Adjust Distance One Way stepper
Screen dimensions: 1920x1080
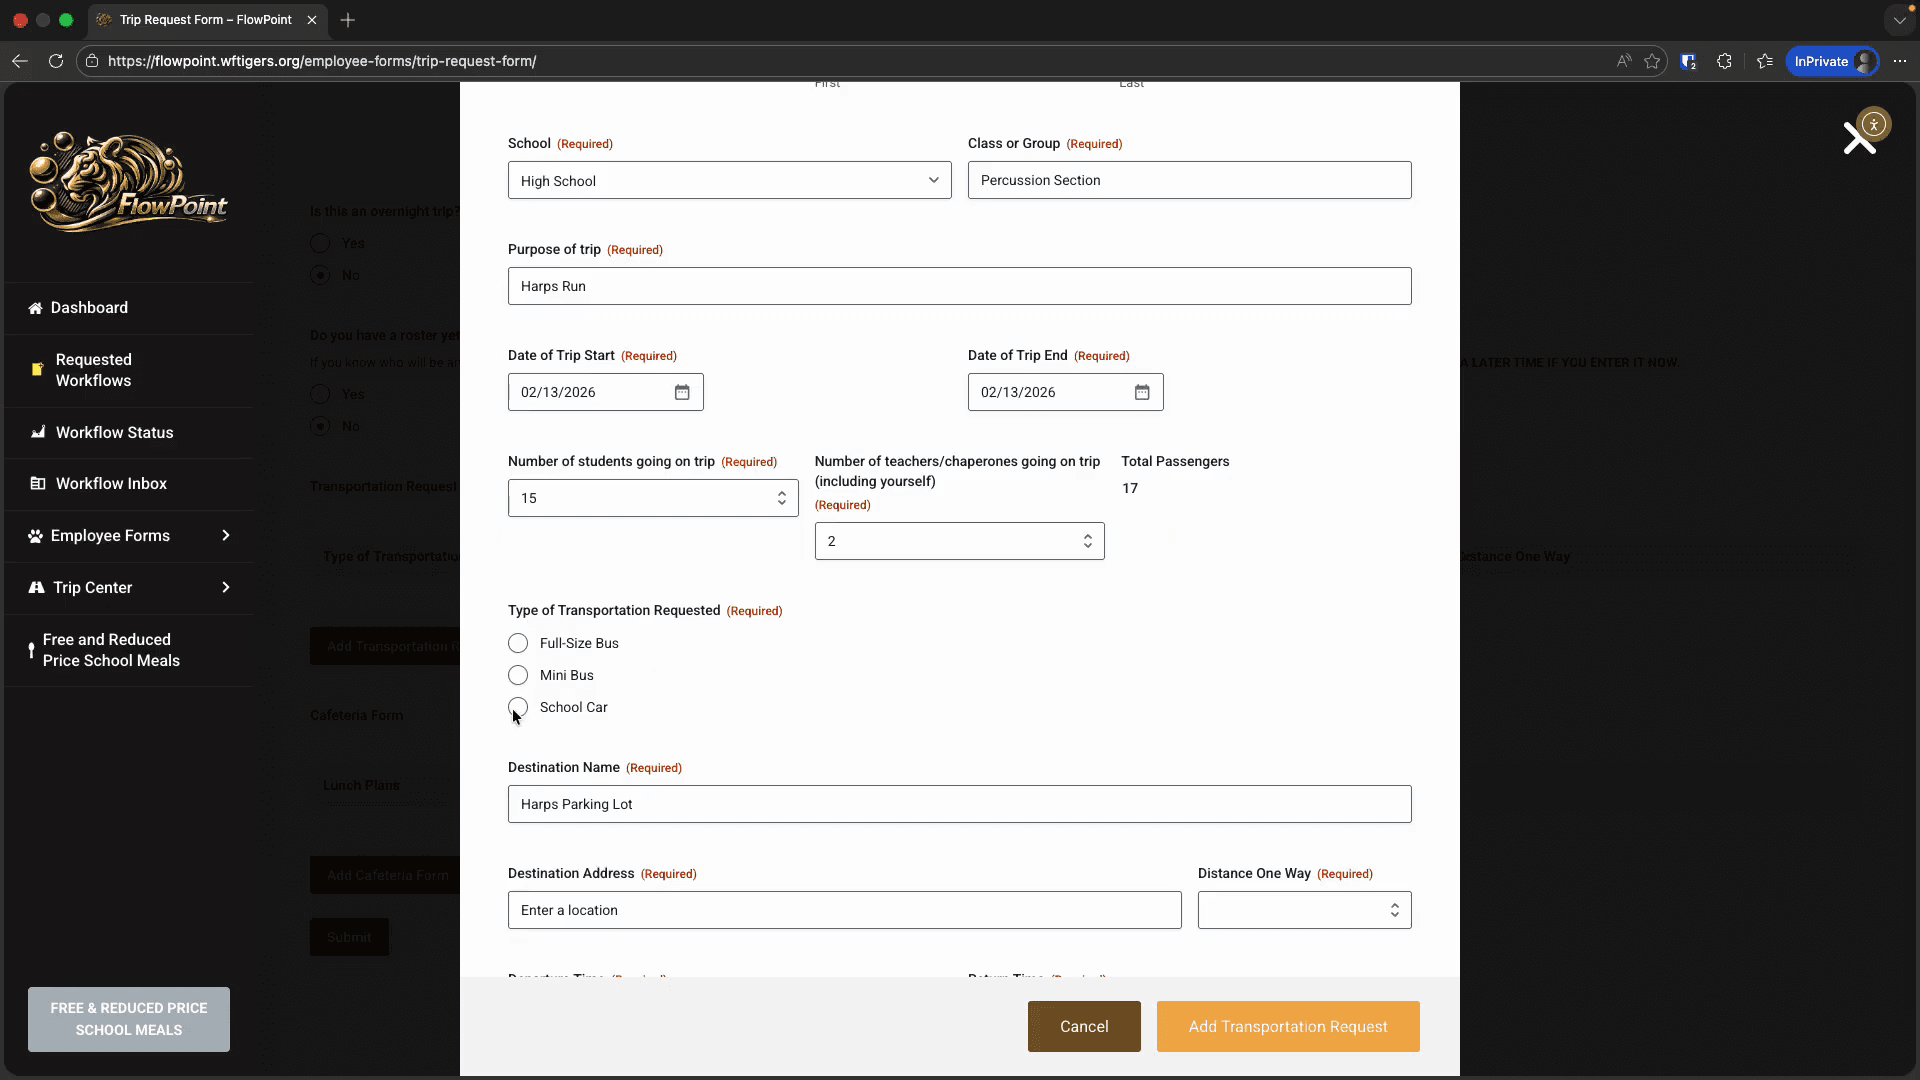1395,910
